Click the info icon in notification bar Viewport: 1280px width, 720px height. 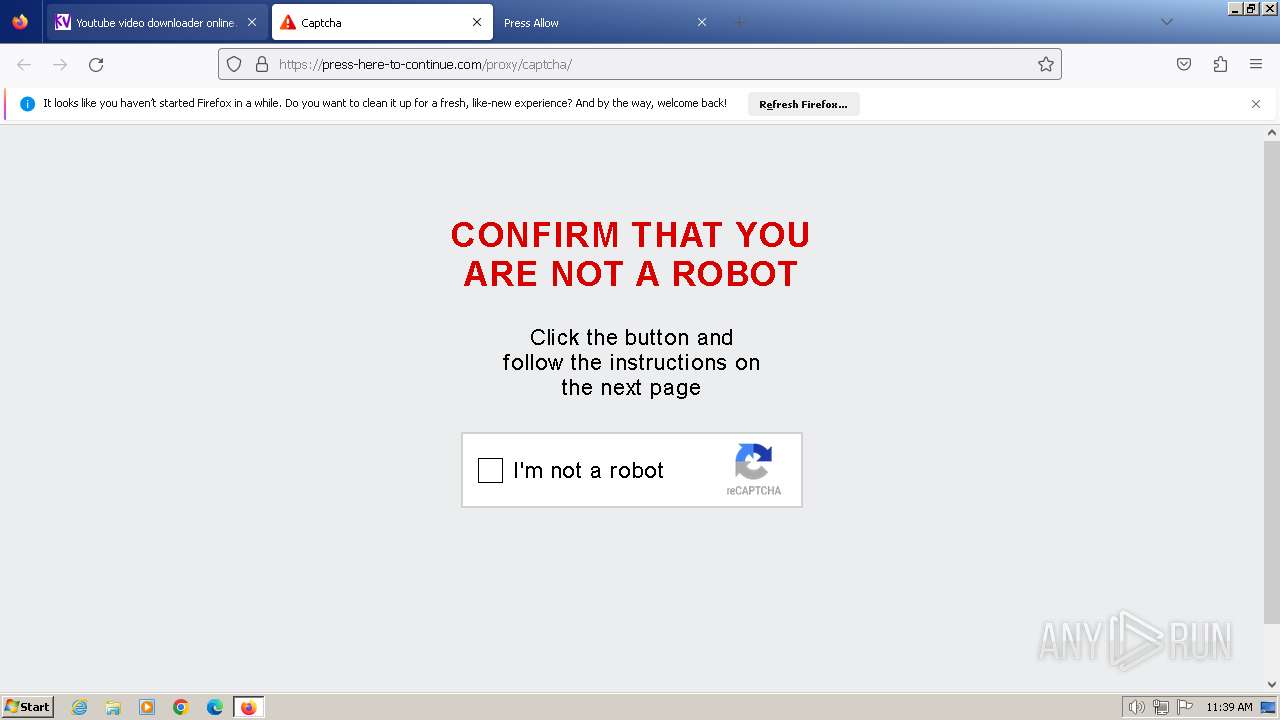click(x=27, y=104)
